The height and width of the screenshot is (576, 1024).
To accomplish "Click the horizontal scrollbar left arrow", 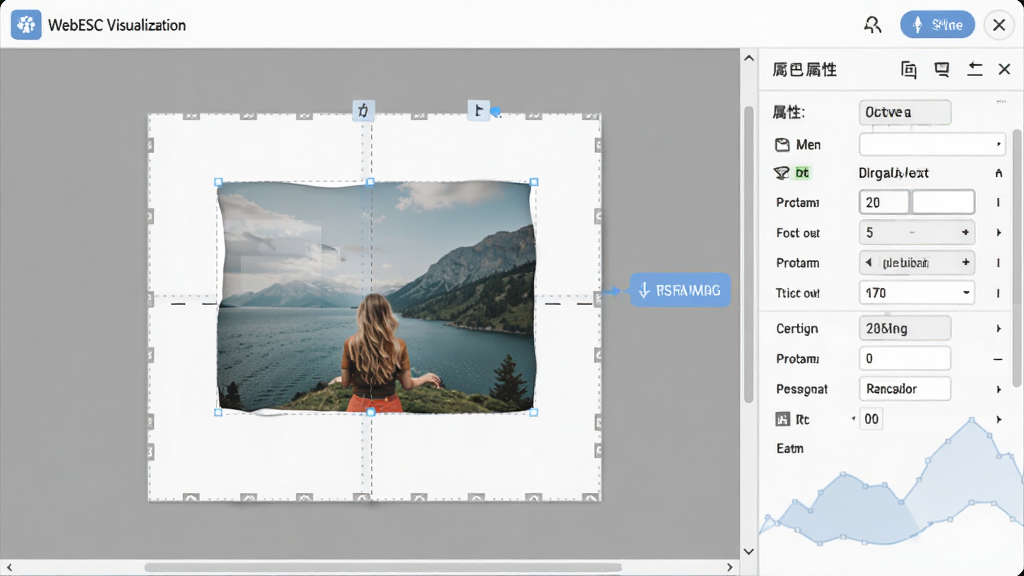I will [x=9, y=568].
